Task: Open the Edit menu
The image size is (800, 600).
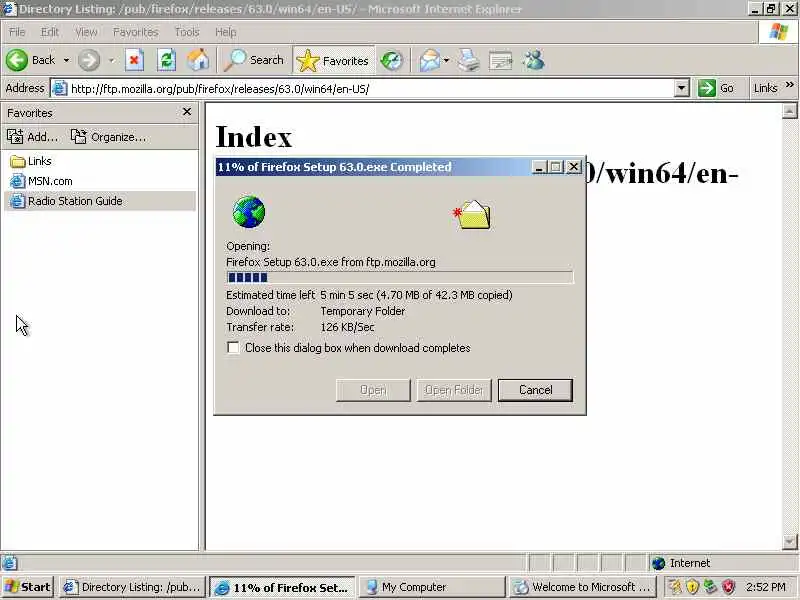Action: pyautogui.click(x=49, y=32)
